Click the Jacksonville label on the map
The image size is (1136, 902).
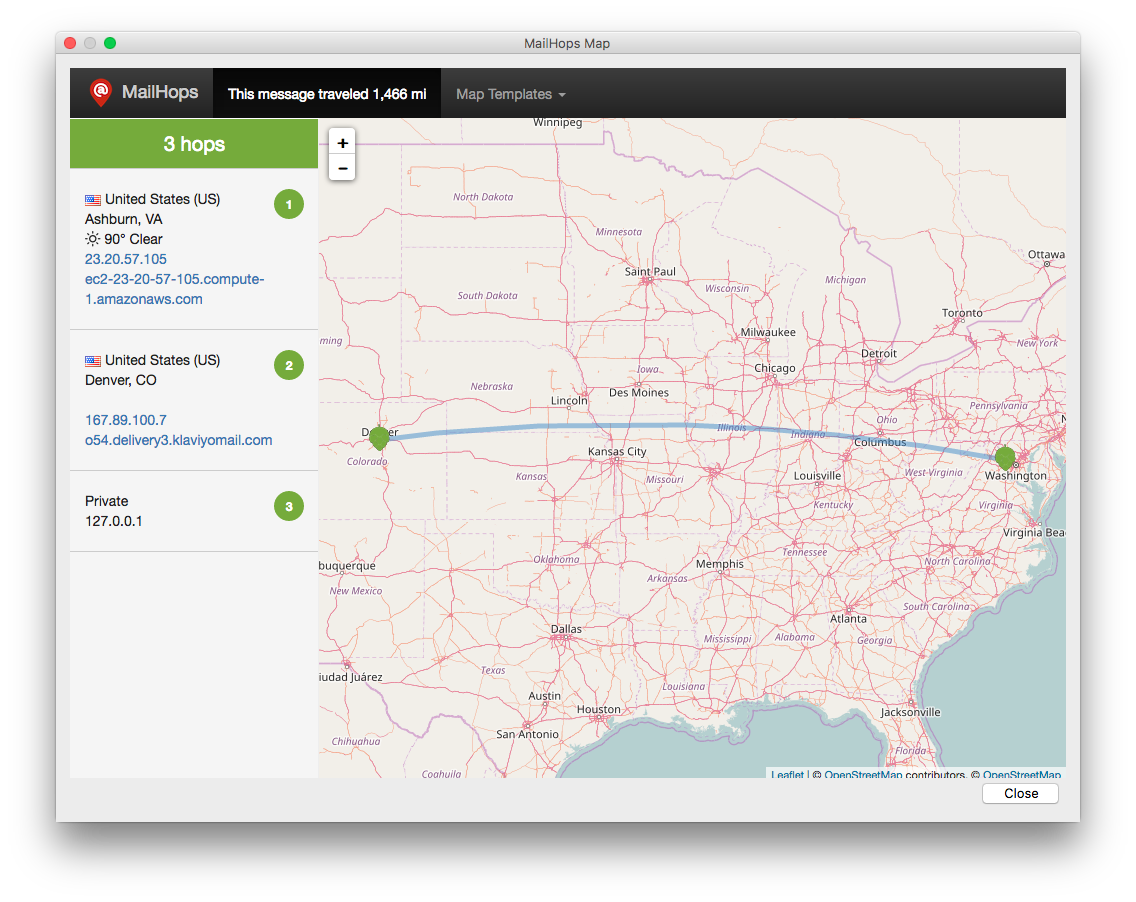coord(910,712)
